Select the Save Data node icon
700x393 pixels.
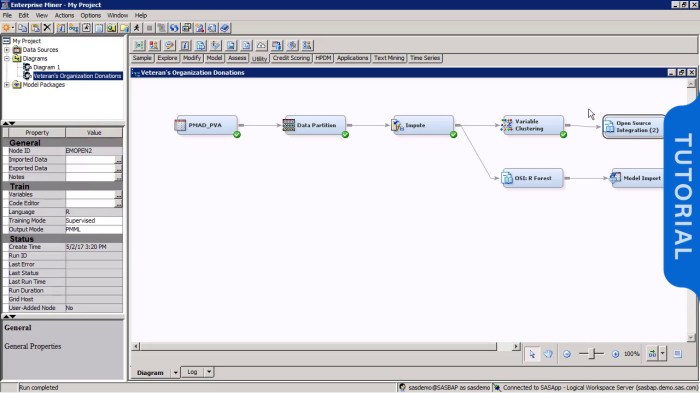coord(277,45)
